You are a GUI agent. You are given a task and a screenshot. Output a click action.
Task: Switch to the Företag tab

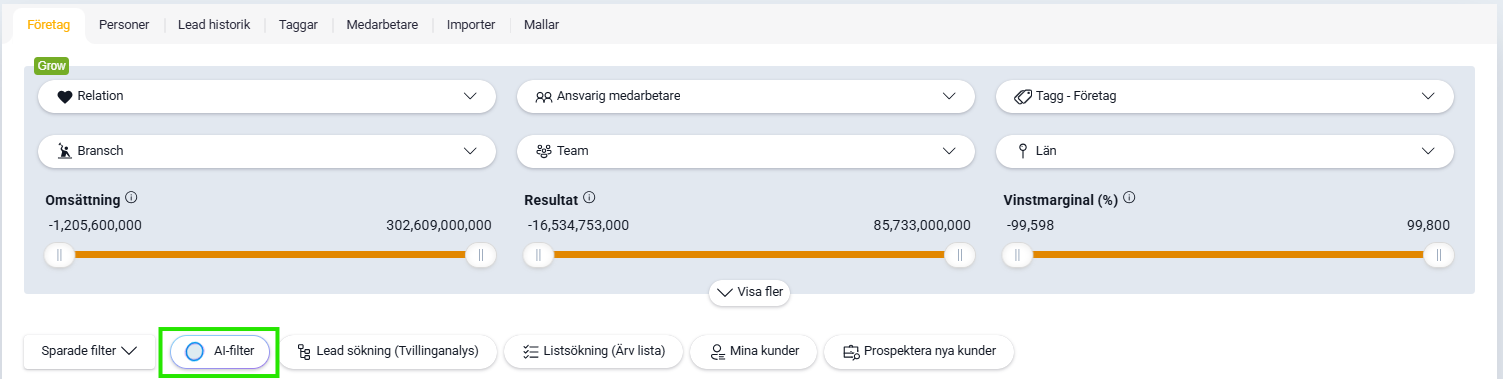(x=48, y=25)
